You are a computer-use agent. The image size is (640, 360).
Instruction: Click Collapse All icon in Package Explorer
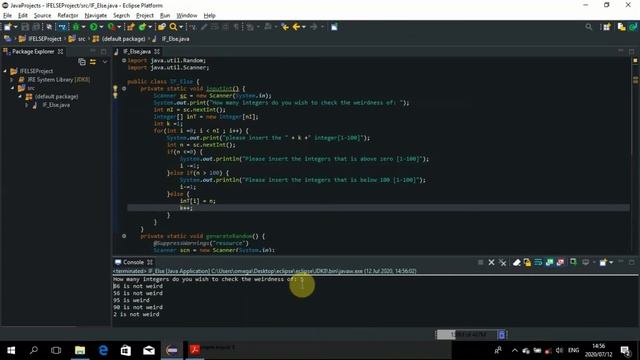click(82, 62)
